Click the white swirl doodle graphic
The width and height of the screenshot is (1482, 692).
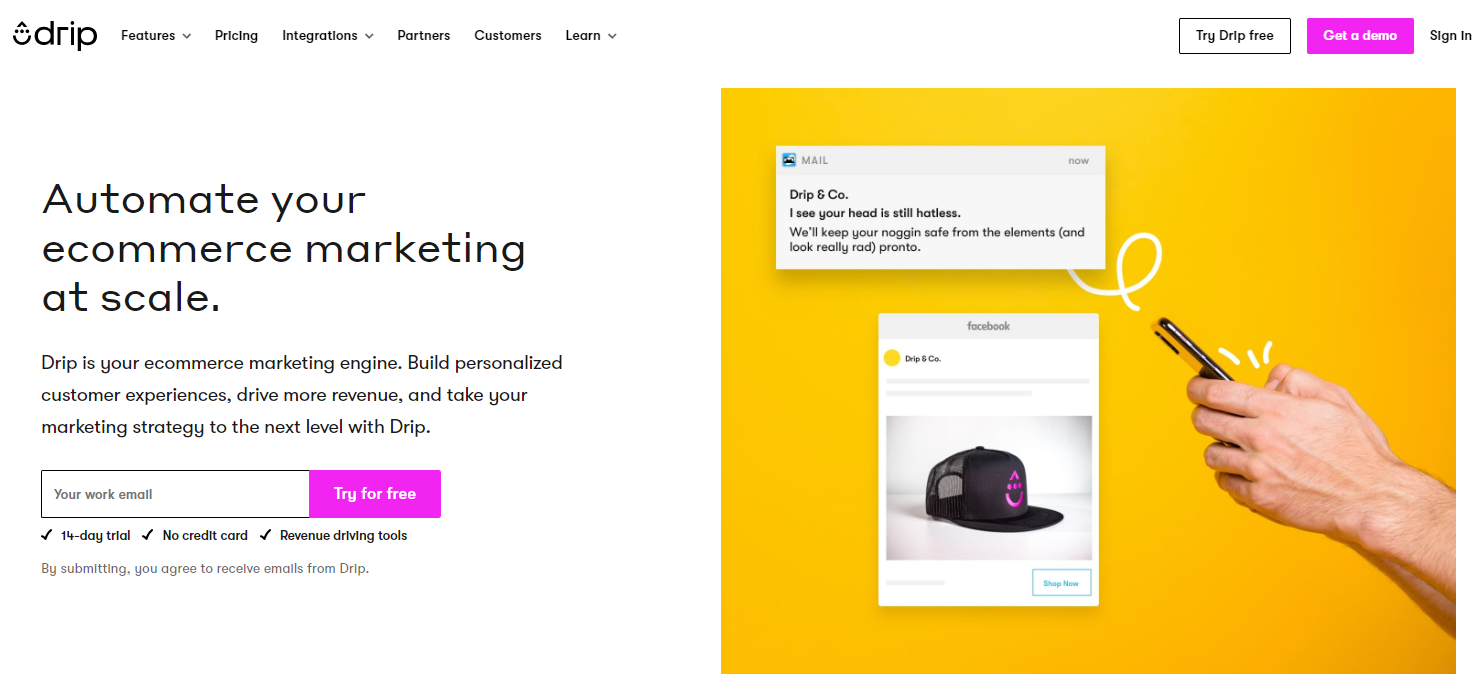click(x=1120, y=271)
